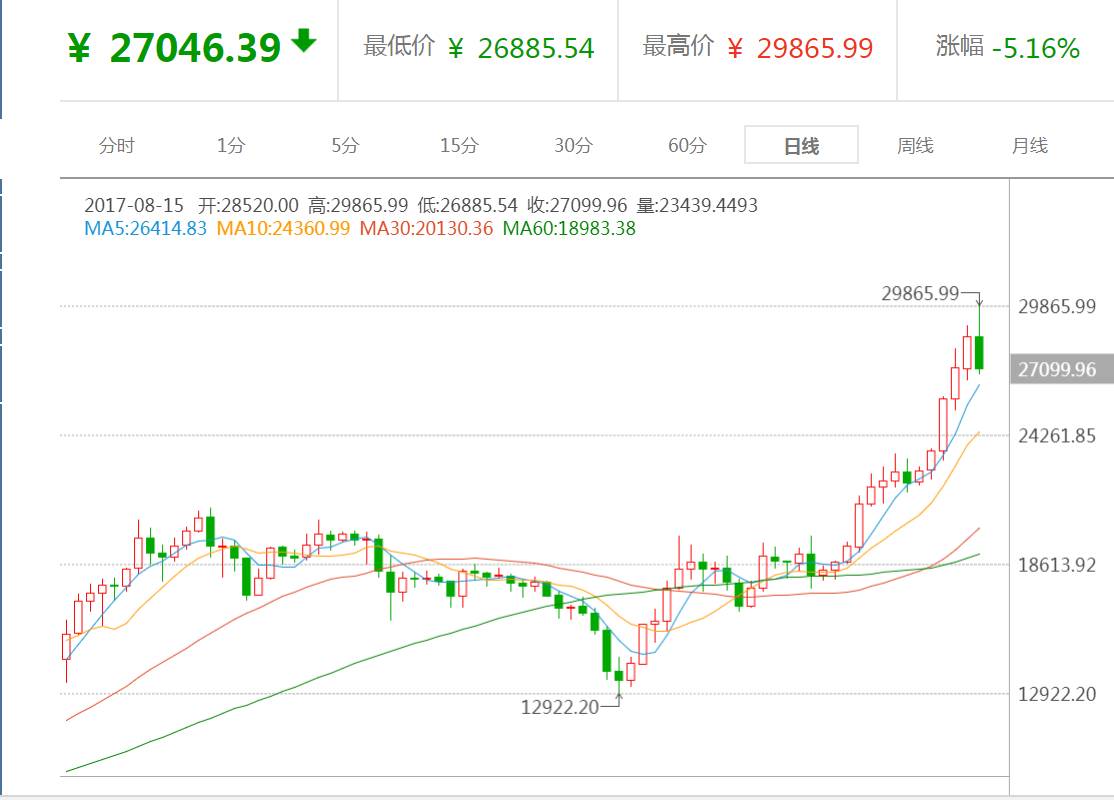Click the volume 量:23439.4493 text
Viewport: 1114px width, 800px height.
[x=697, y=205]
